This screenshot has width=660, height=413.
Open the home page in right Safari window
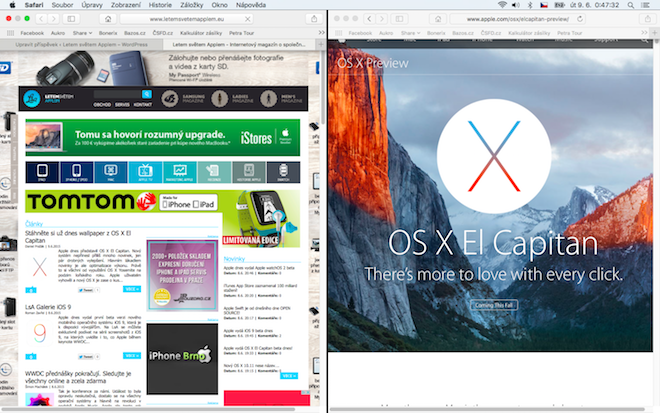438,19
